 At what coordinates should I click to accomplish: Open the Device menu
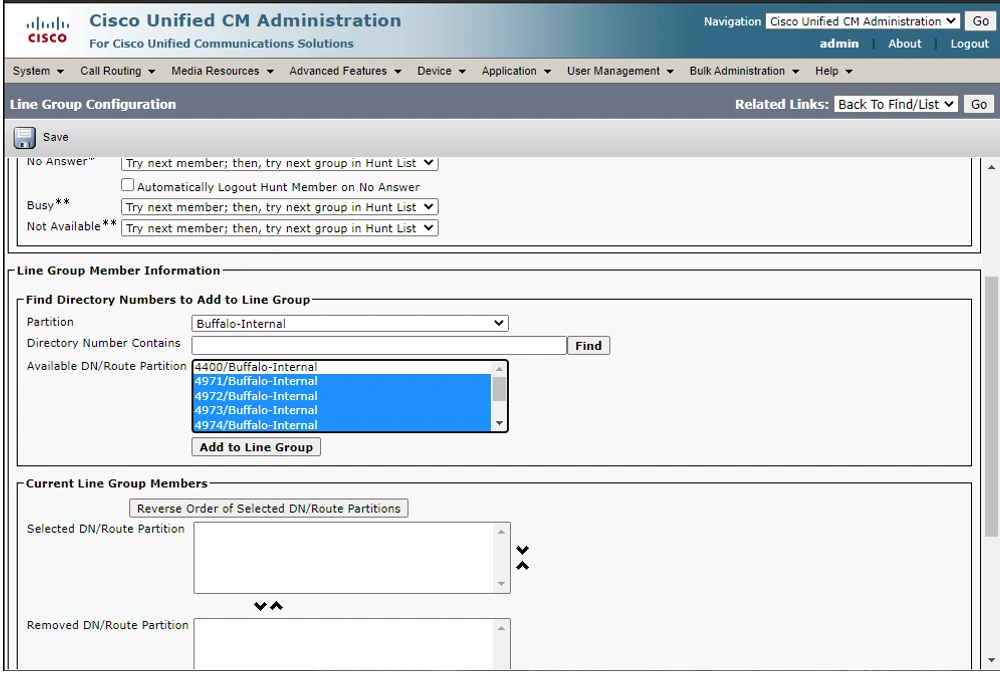441,71
